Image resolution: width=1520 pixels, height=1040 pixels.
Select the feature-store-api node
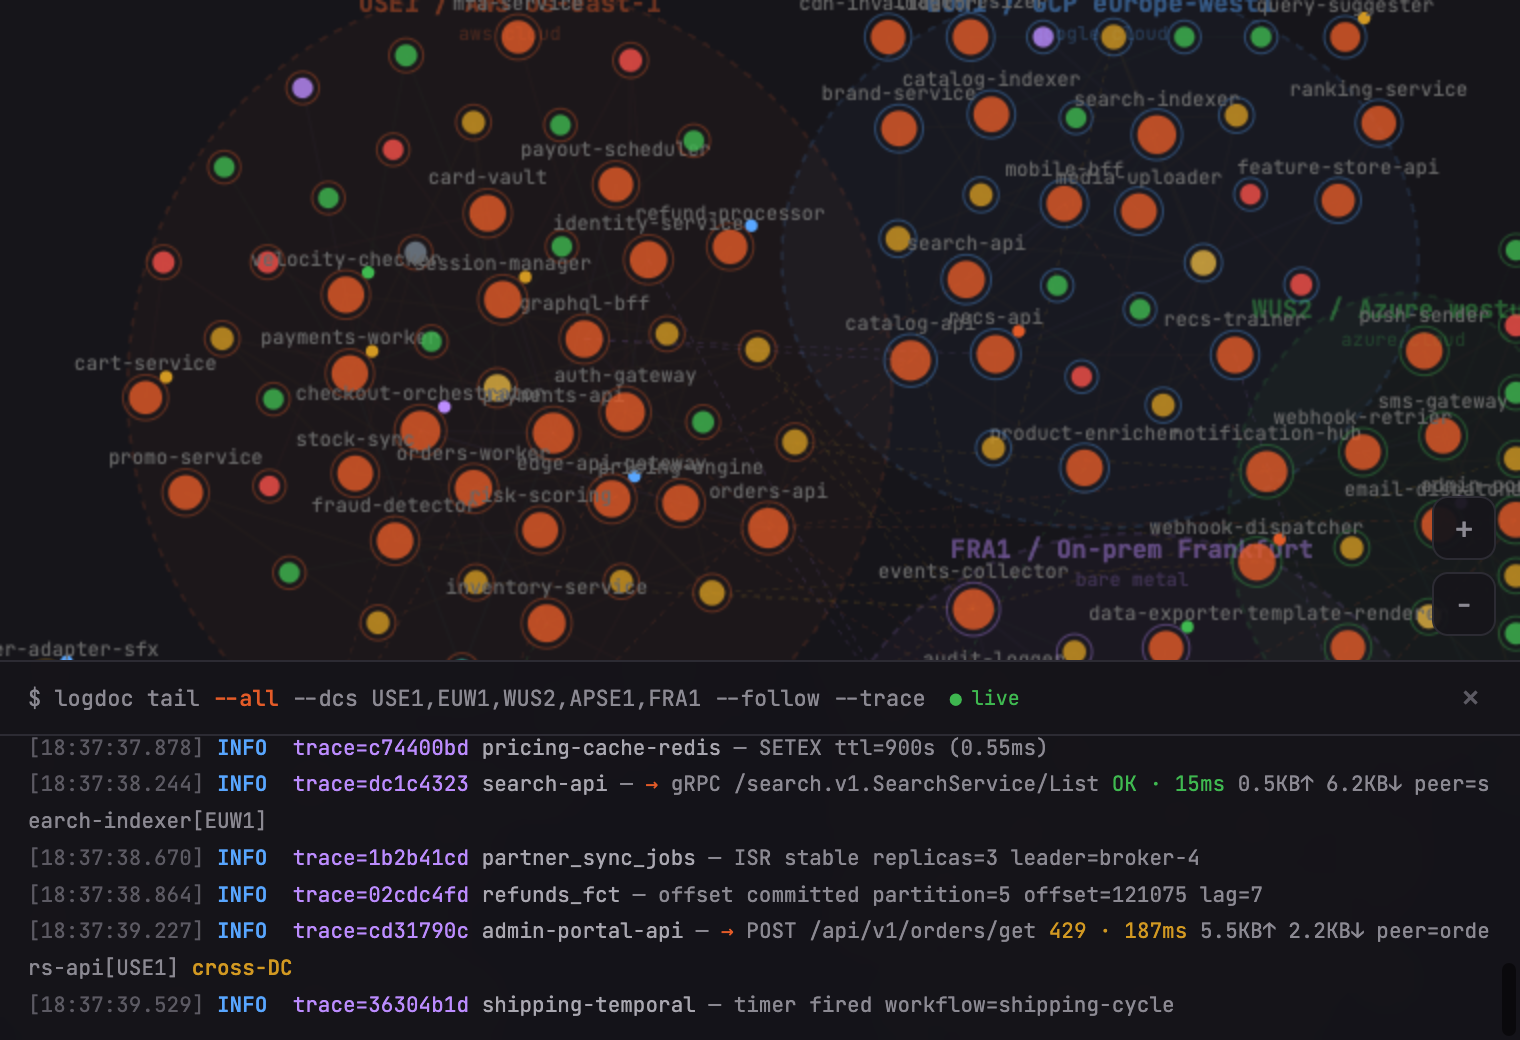(1338, 200)
